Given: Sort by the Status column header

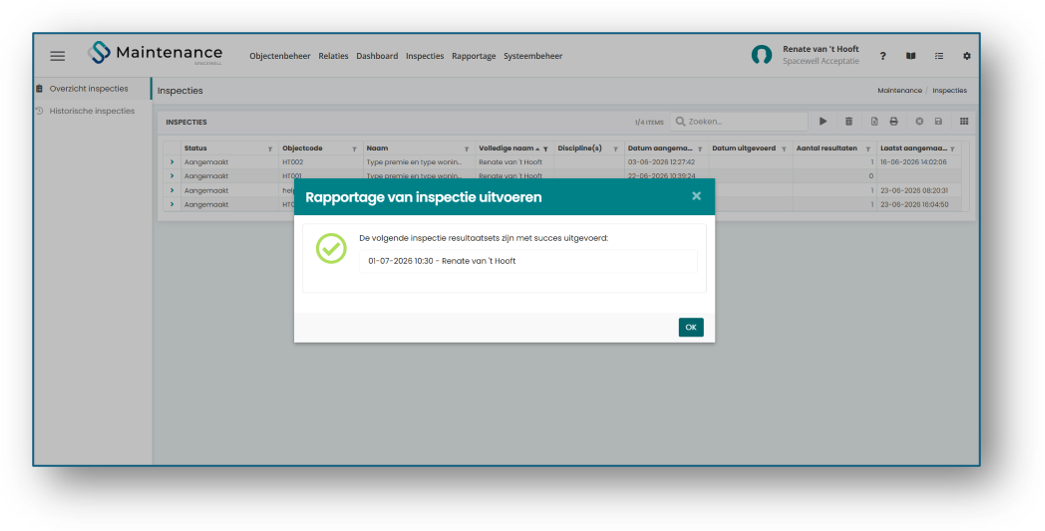Looking at the screenshot, I should [196, 149].
